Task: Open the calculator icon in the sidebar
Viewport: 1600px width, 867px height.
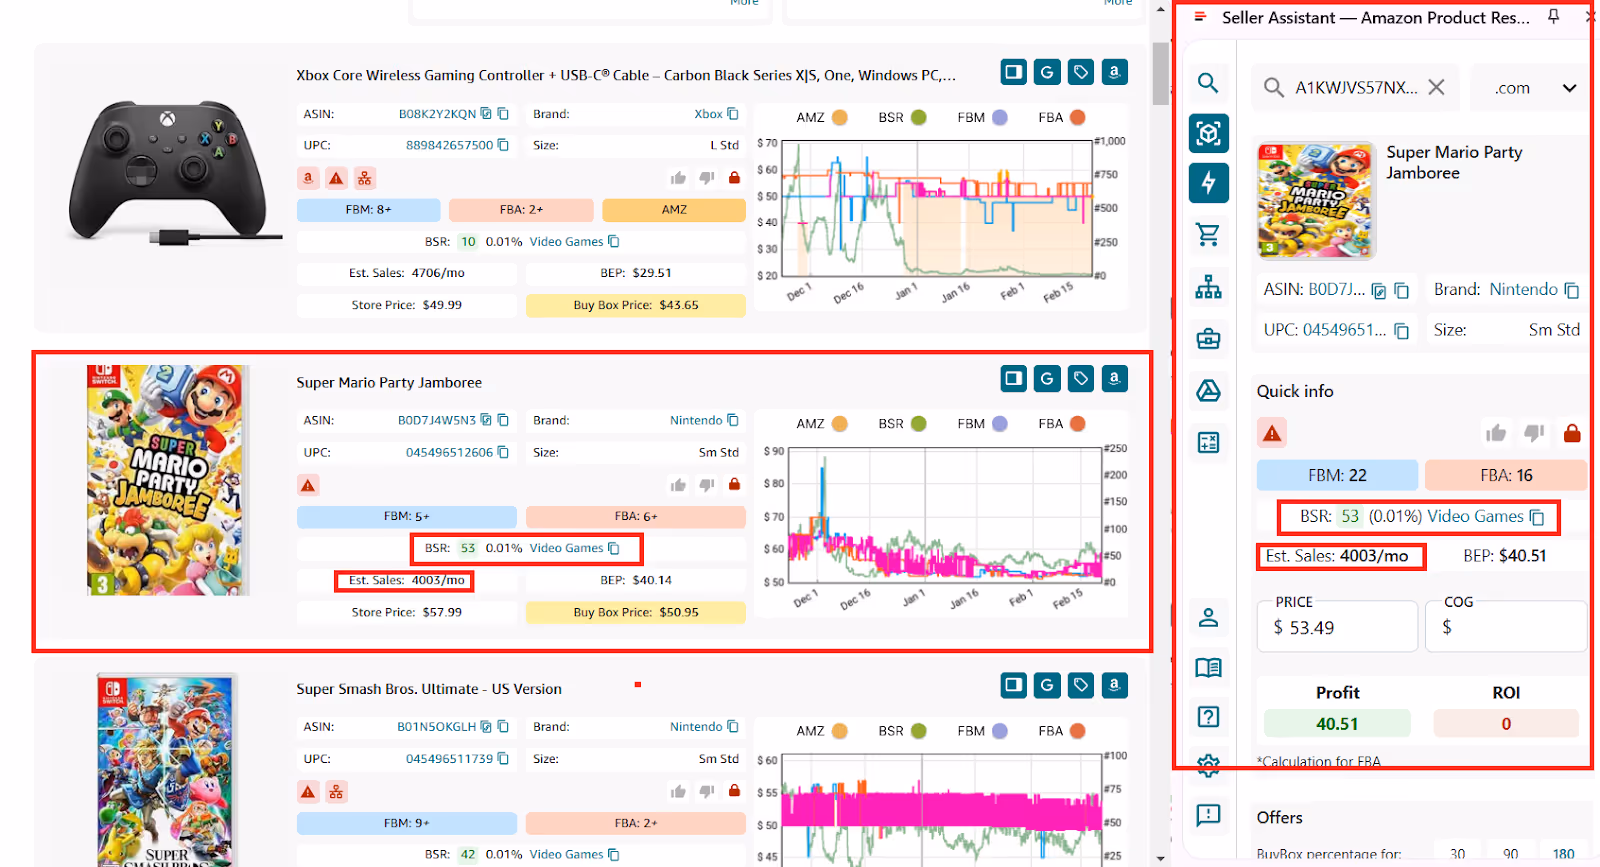Action: click(x=1208, y=442)
